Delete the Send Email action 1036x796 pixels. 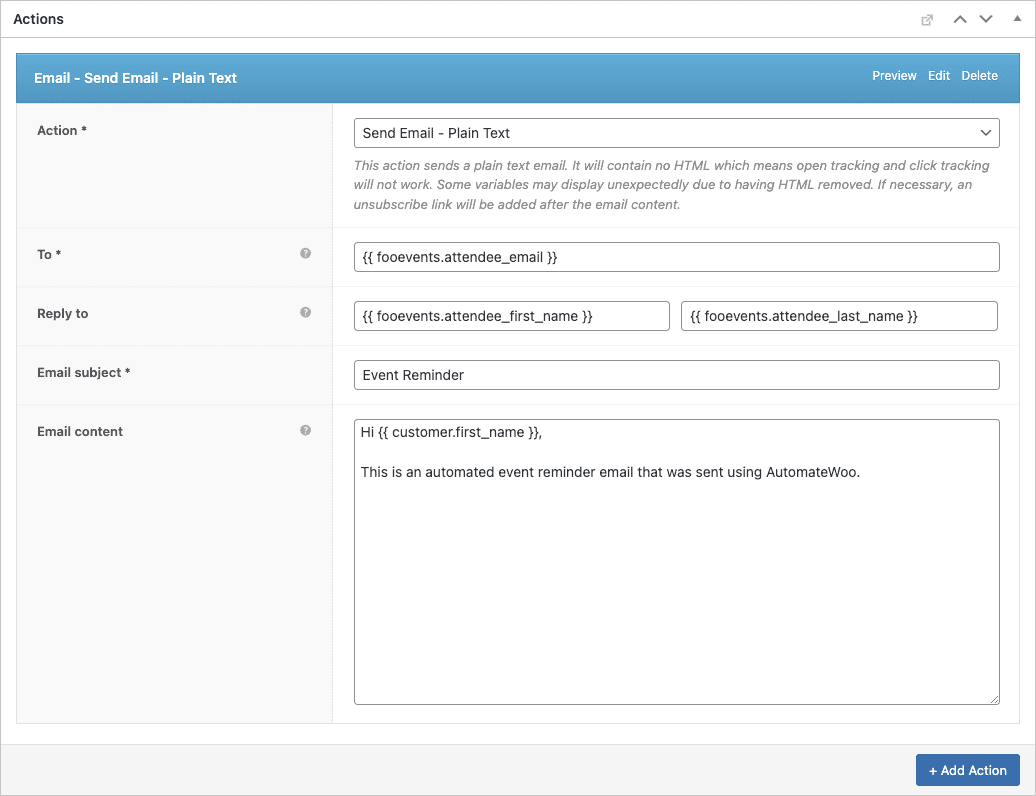[x=979, y=75]
